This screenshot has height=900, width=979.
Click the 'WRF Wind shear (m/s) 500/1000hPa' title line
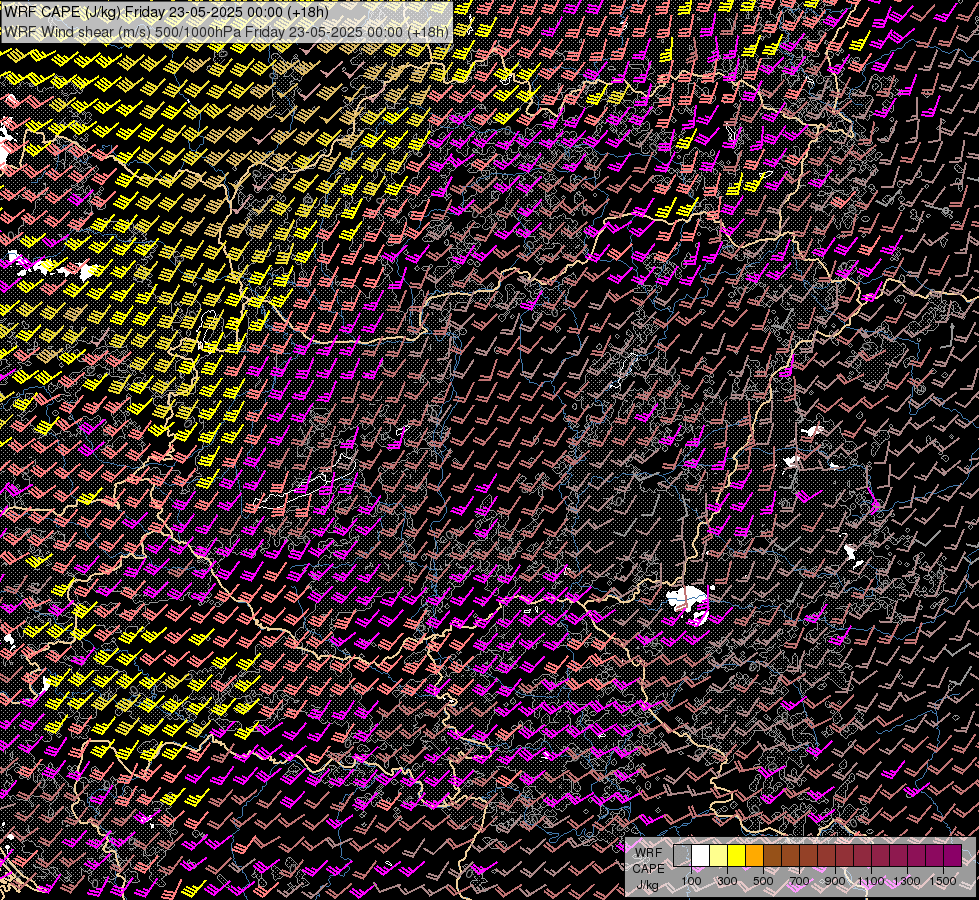click(226, 32)
